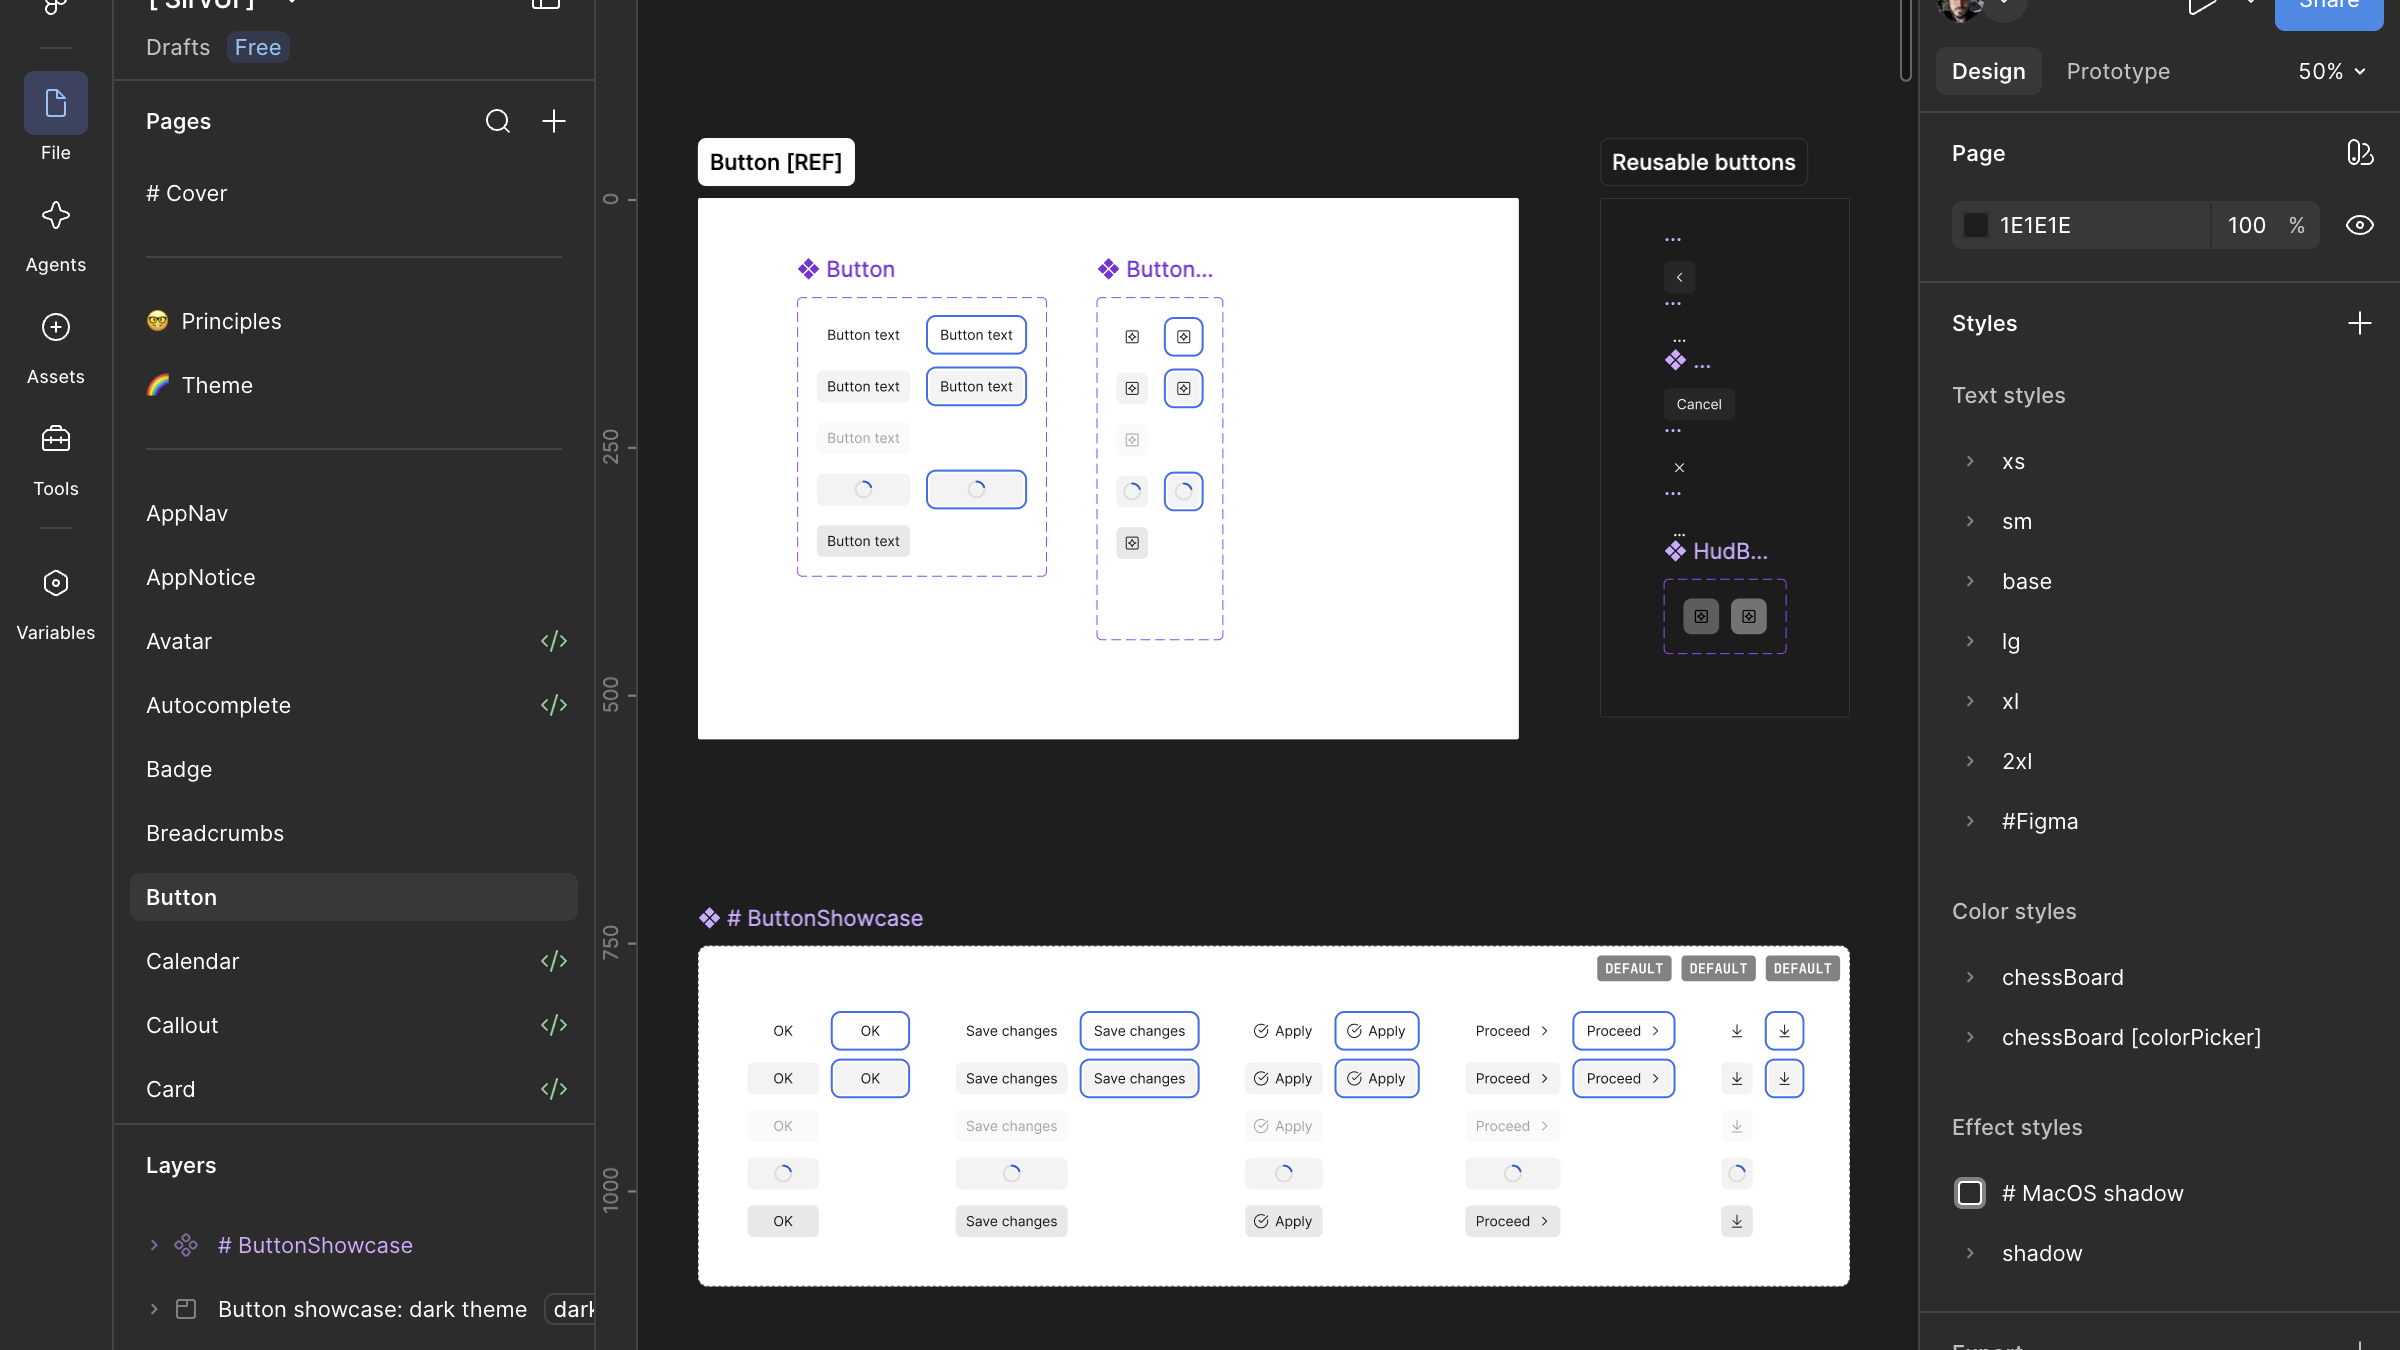The width and height of the screenshot is (2400, 1350).
Task: Open the Button page
Action: pyautogui.click(x=354, y=897)
